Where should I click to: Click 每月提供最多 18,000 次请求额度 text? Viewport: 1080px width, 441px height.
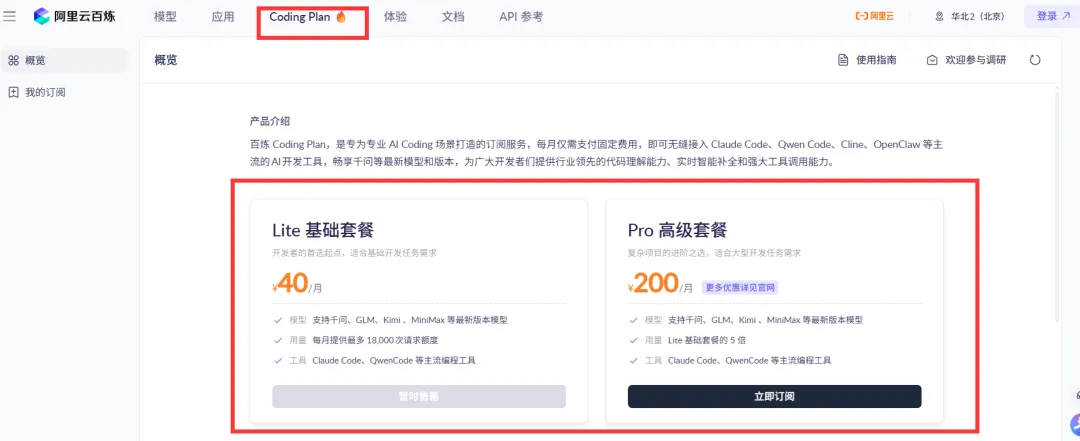tap(375, 340)
